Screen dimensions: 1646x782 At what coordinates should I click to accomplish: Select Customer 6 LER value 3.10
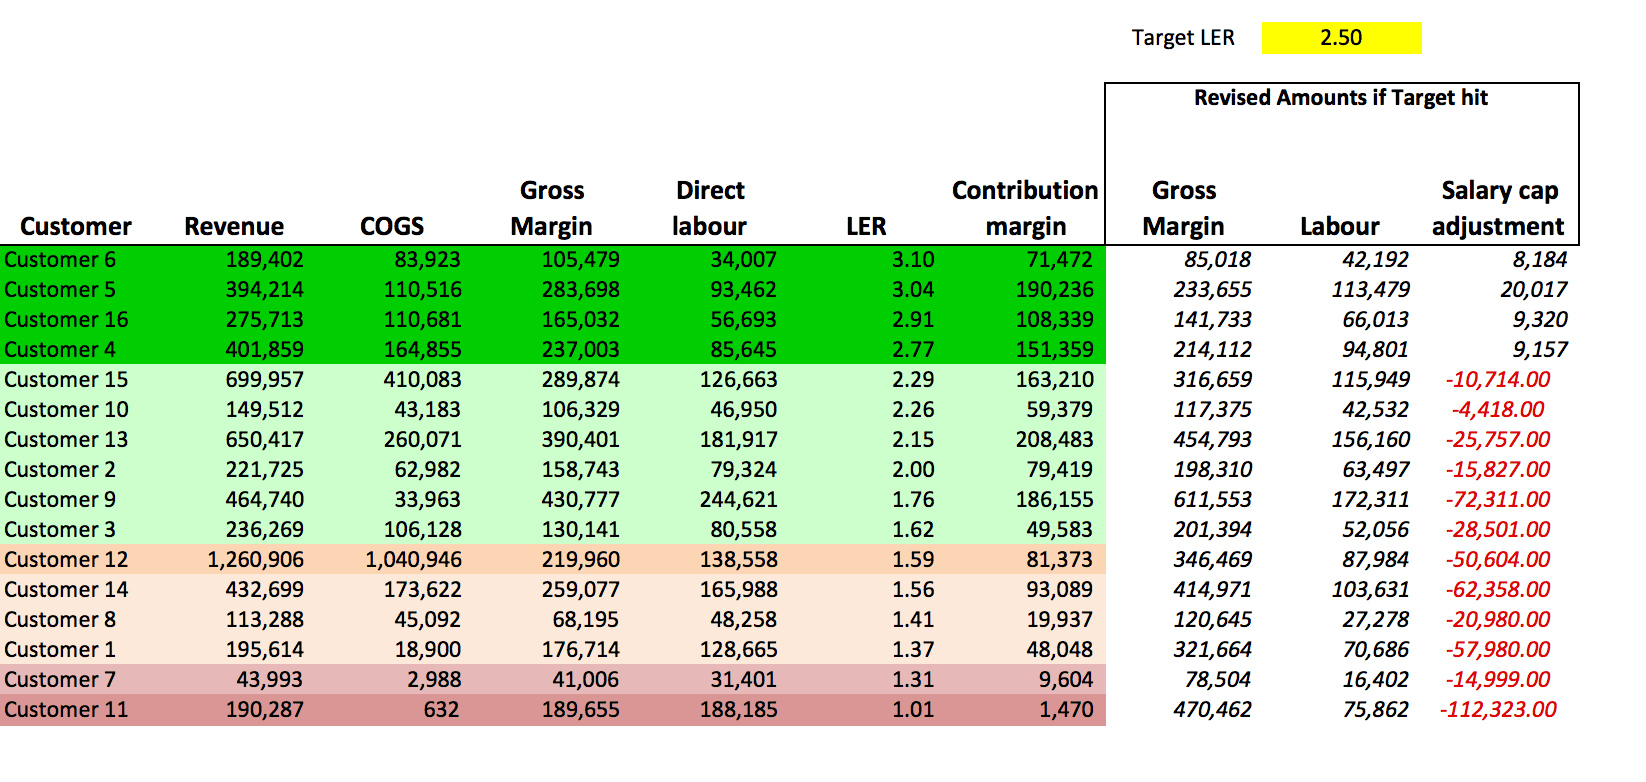(913, 260)
